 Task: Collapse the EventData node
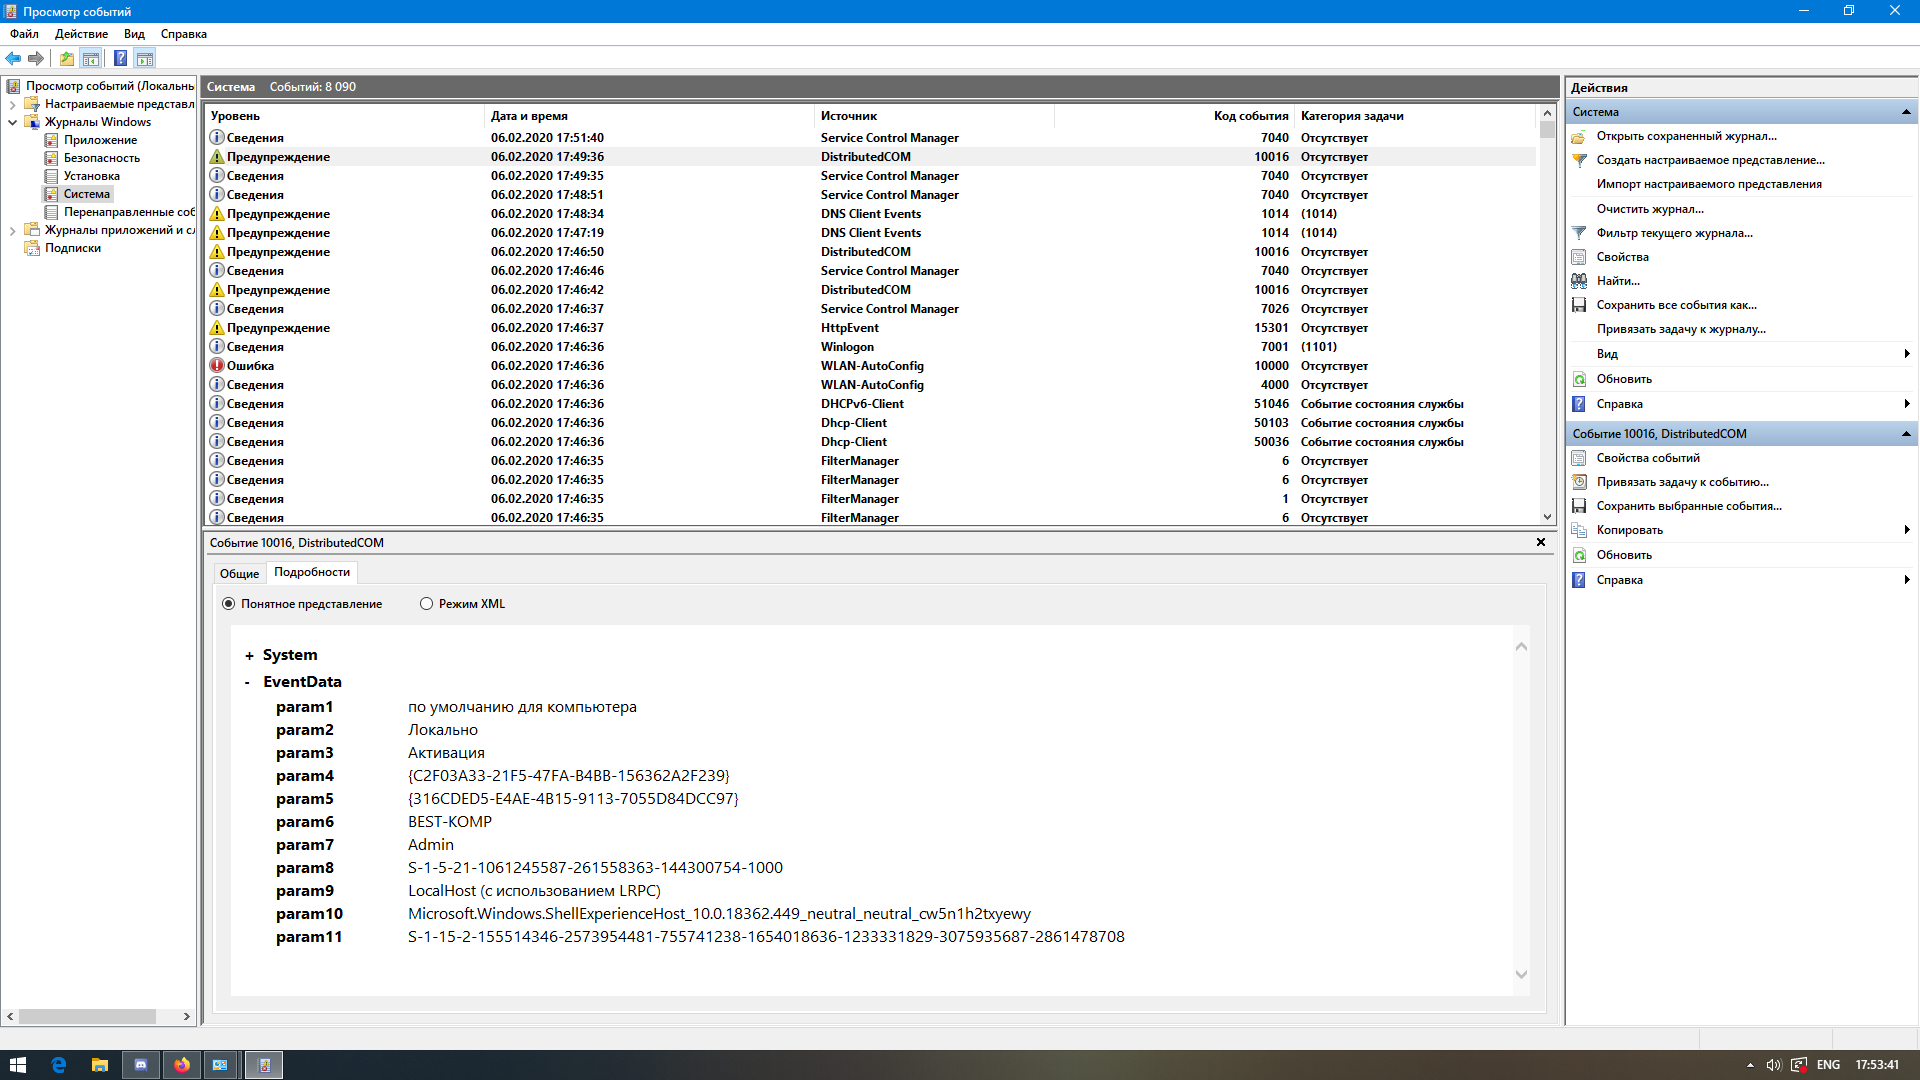click(x=248, y=682)
